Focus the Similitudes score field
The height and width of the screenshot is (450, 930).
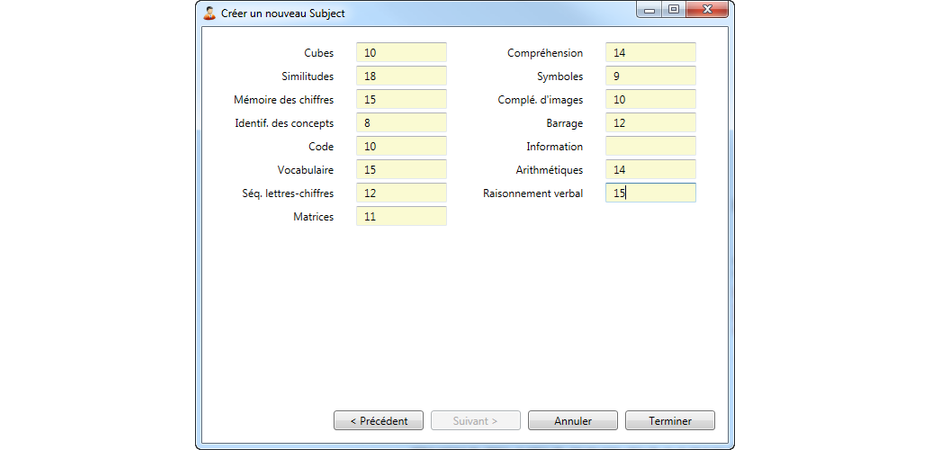pyautogui.click(x=401, y=76)
